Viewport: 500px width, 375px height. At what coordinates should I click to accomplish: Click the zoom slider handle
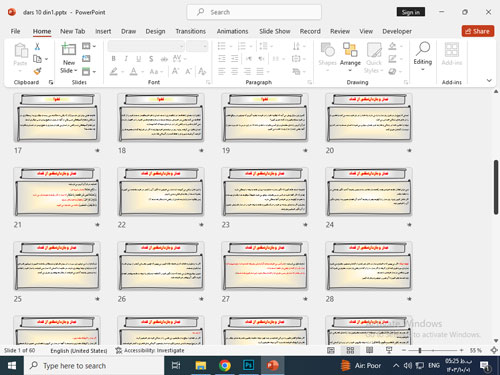click(x=420, y=350)
